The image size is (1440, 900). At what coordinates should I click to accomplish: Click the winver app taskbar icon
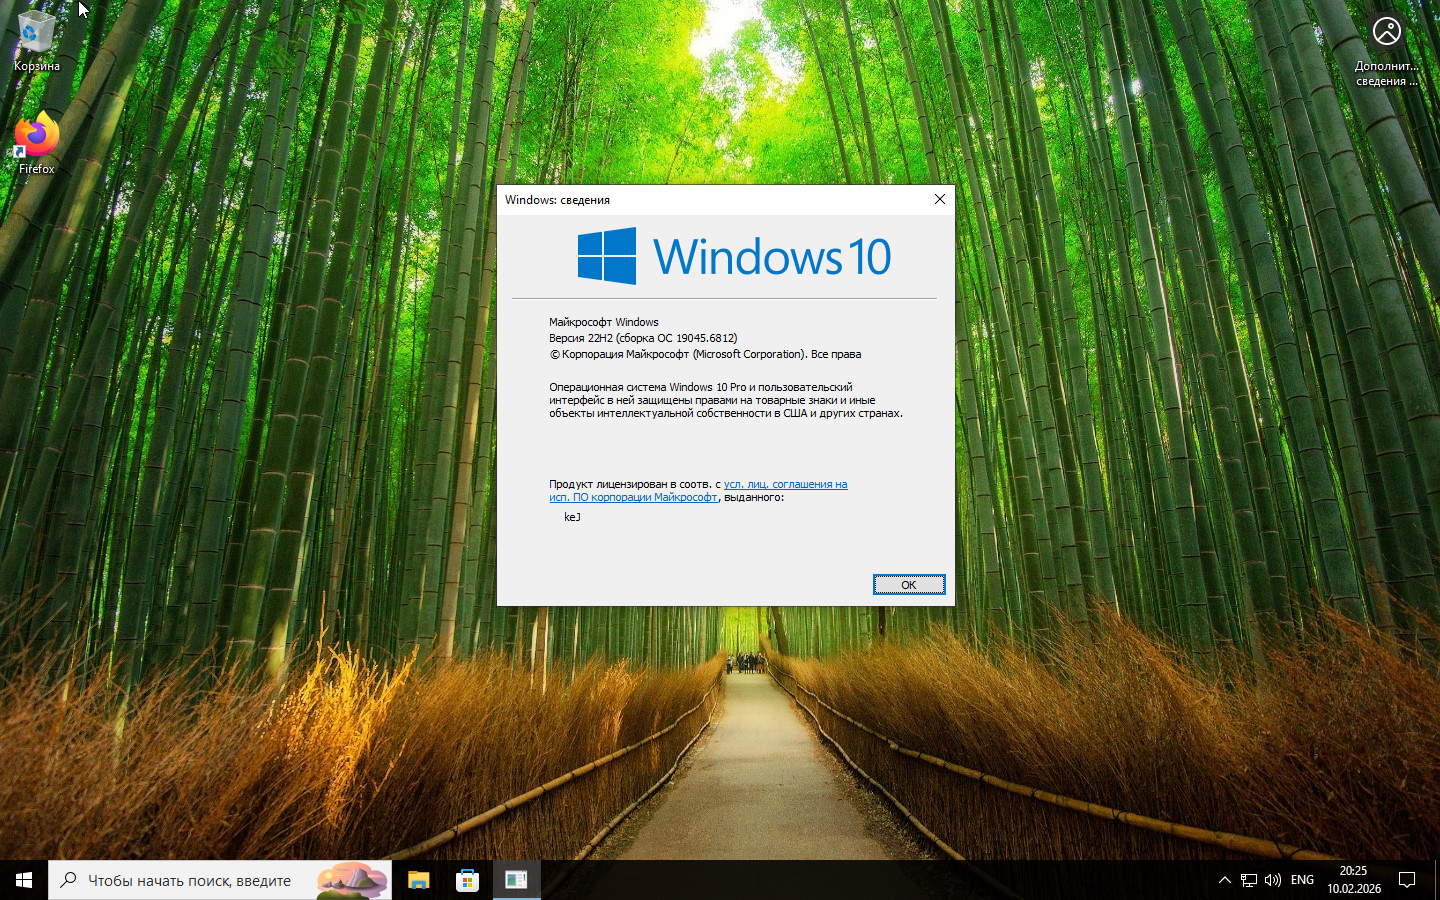click(x=516, y=880)
